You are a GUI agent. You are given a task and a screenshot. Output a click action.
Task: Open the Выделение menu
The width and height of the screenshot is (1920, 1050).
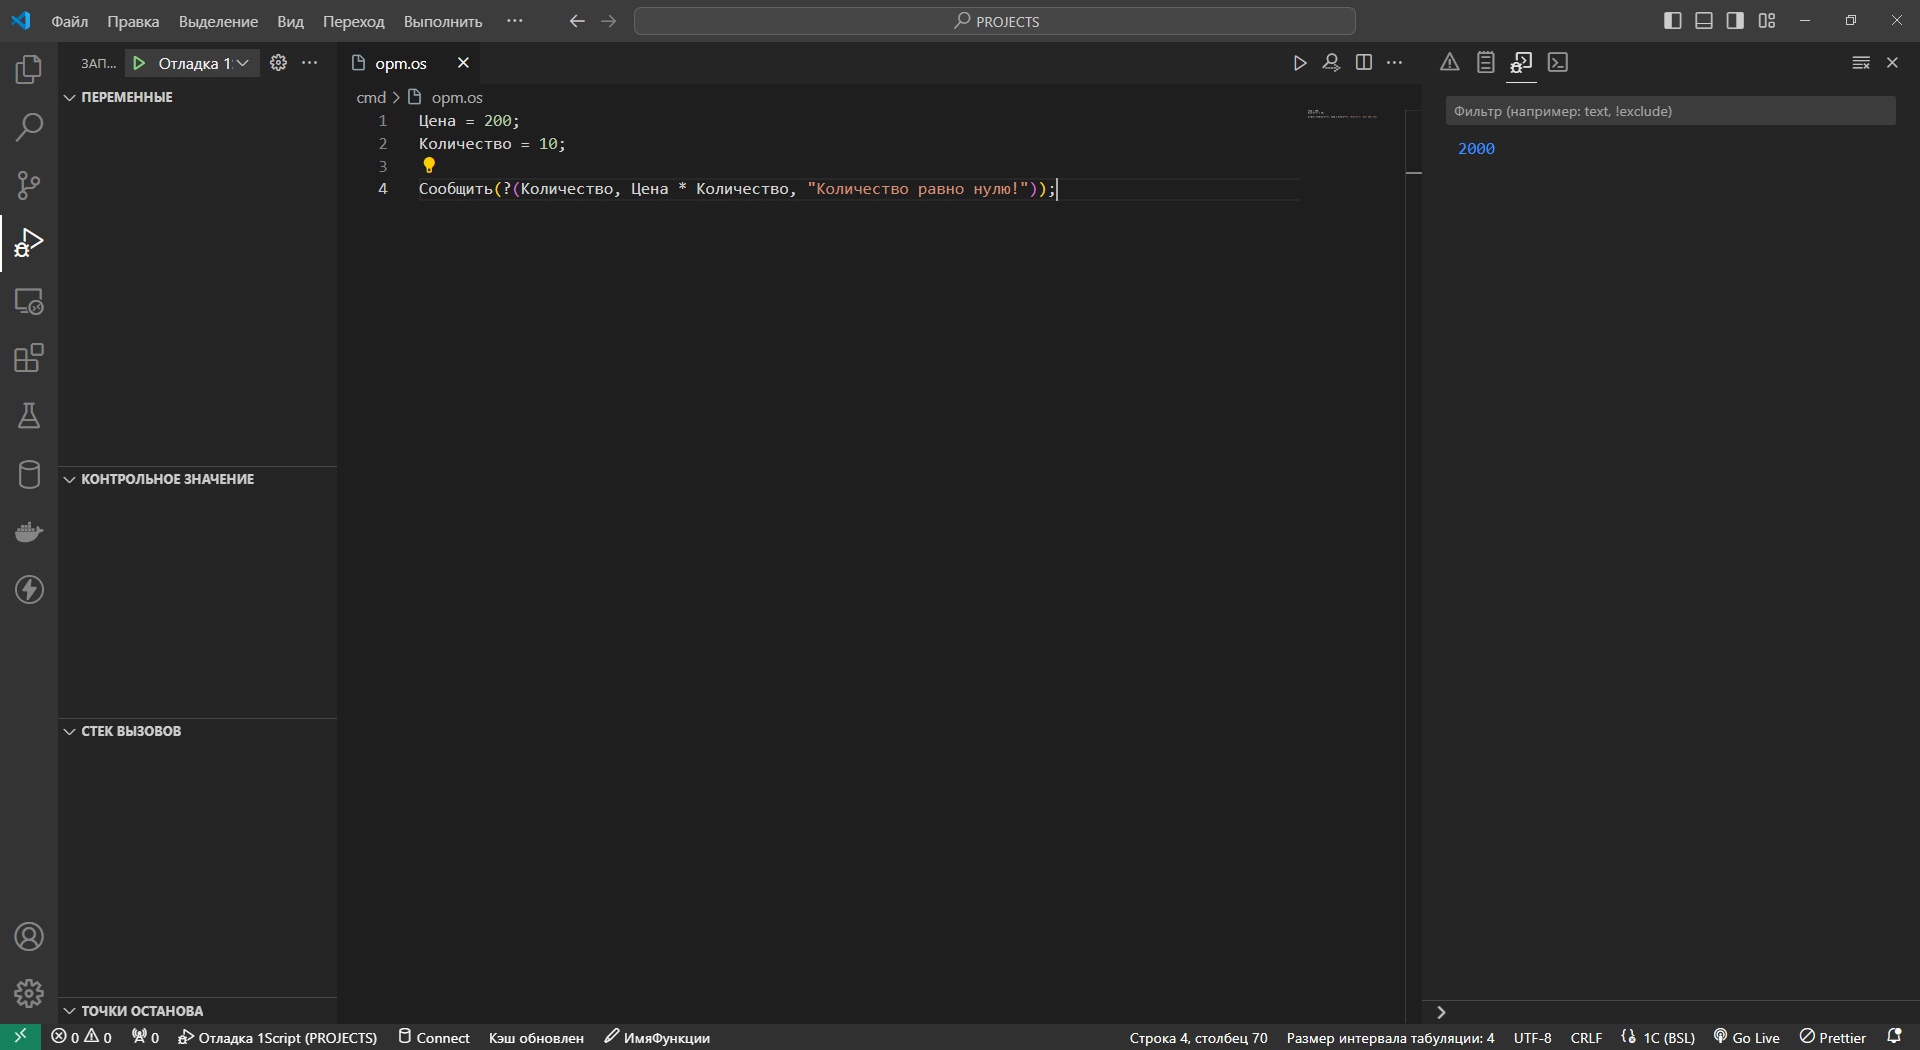[218, 21]
